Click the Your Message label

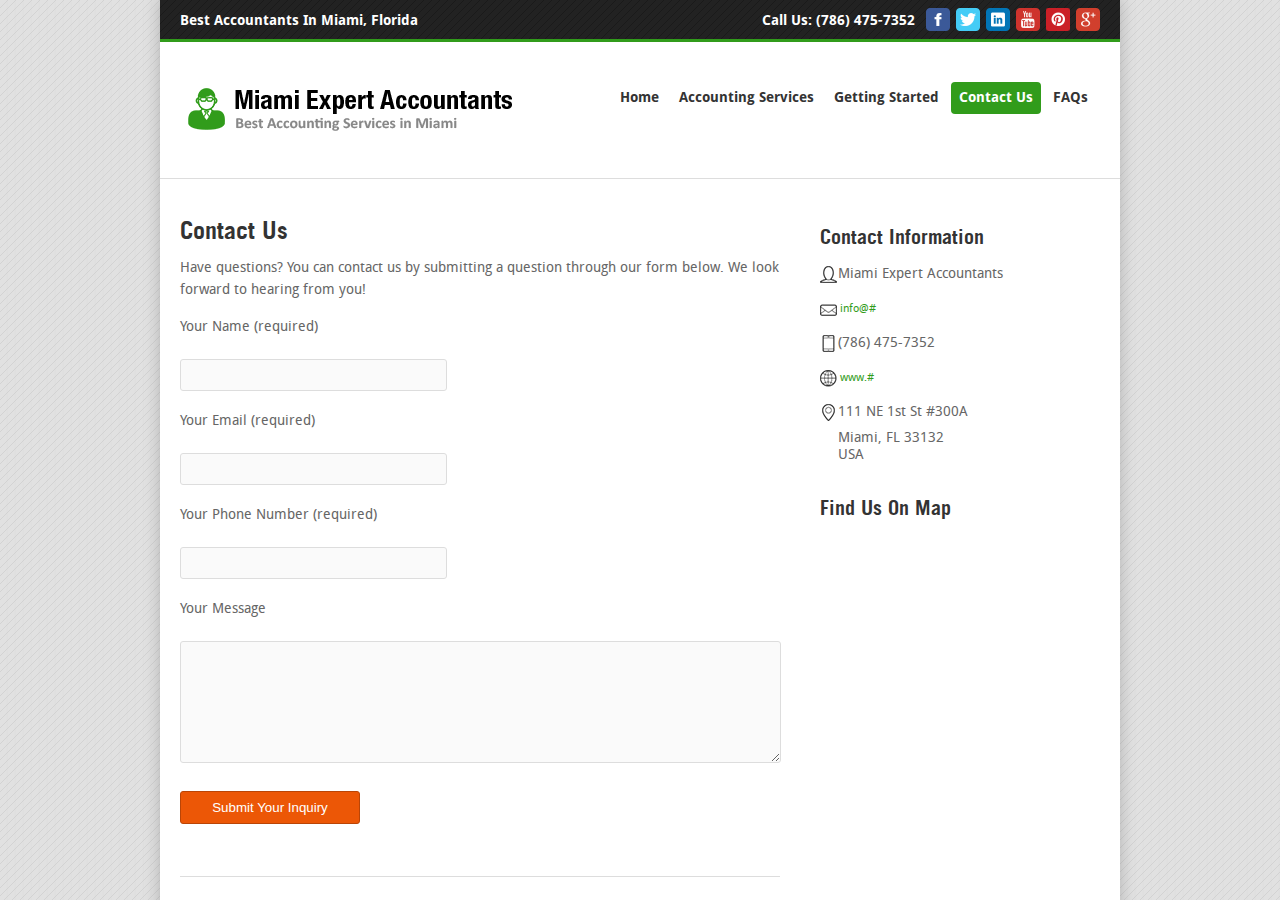click(223, 608)
